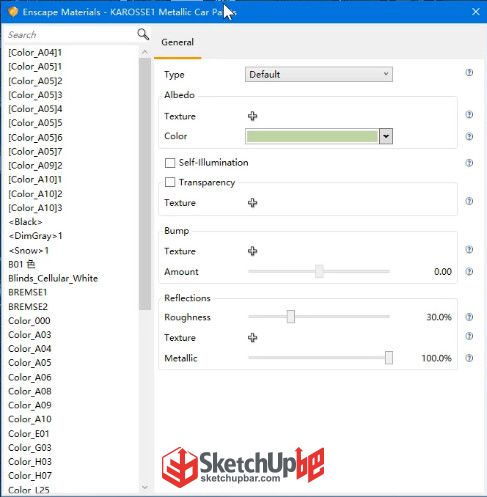Expand the Albedo color dropdown arrow
Screen dimensions: 487x497
pyautogui.click(x=386, y=136)
